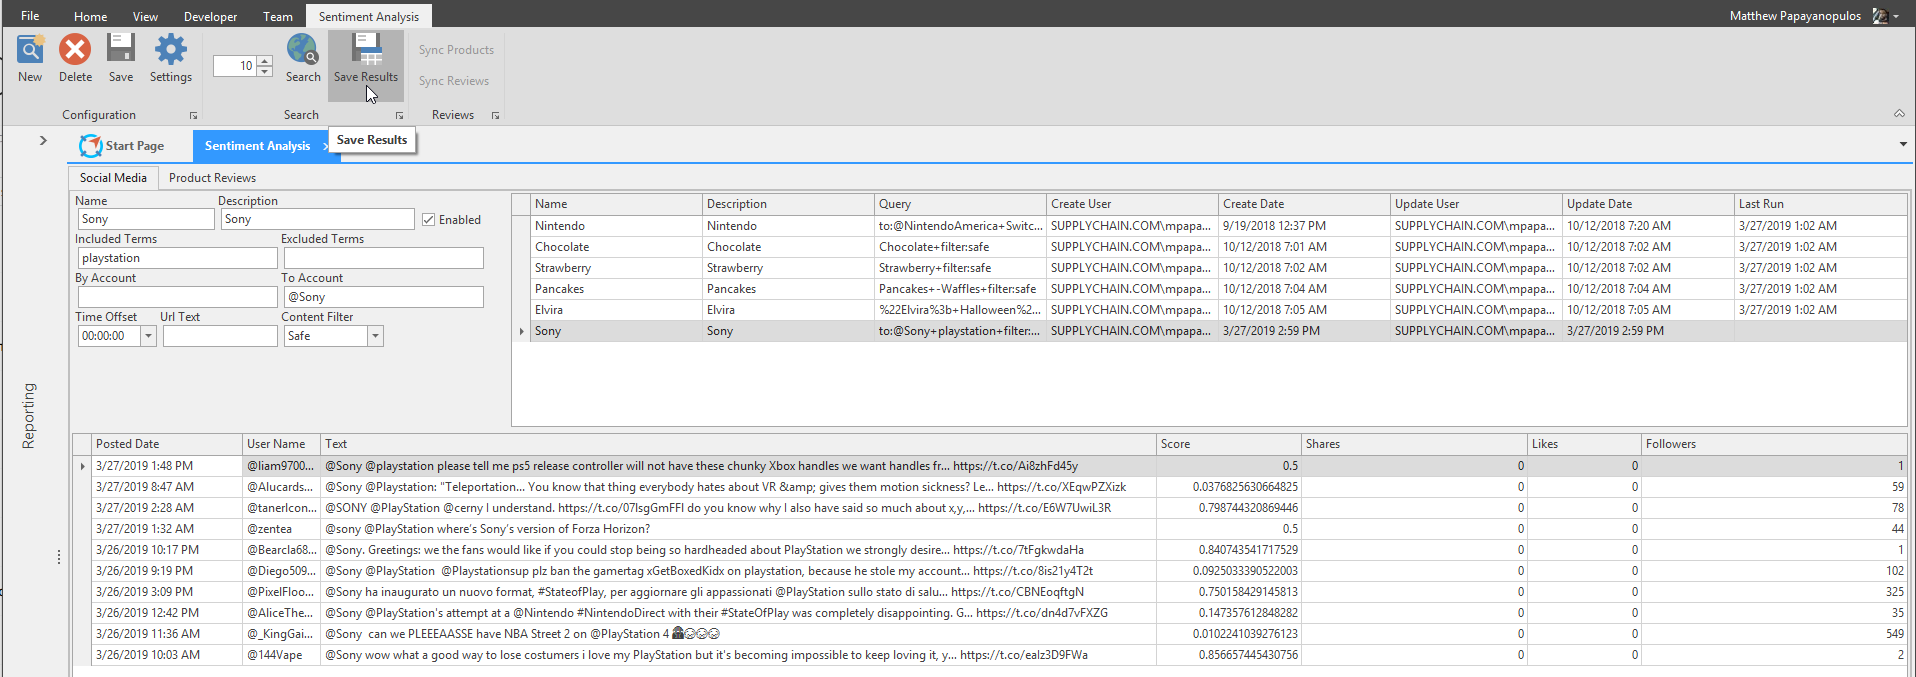Click the side panel splitter dots handle
The image size is (1916, 677).
(58, 557)
